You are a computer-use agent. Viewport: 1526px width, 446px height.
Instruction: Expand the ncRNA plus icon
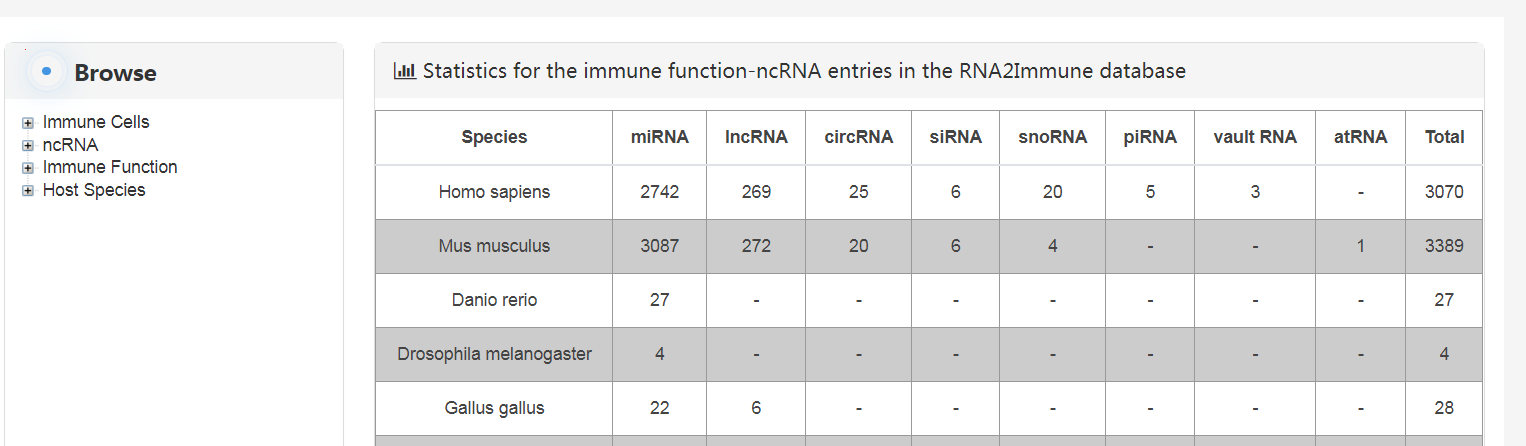coord(28,146)
